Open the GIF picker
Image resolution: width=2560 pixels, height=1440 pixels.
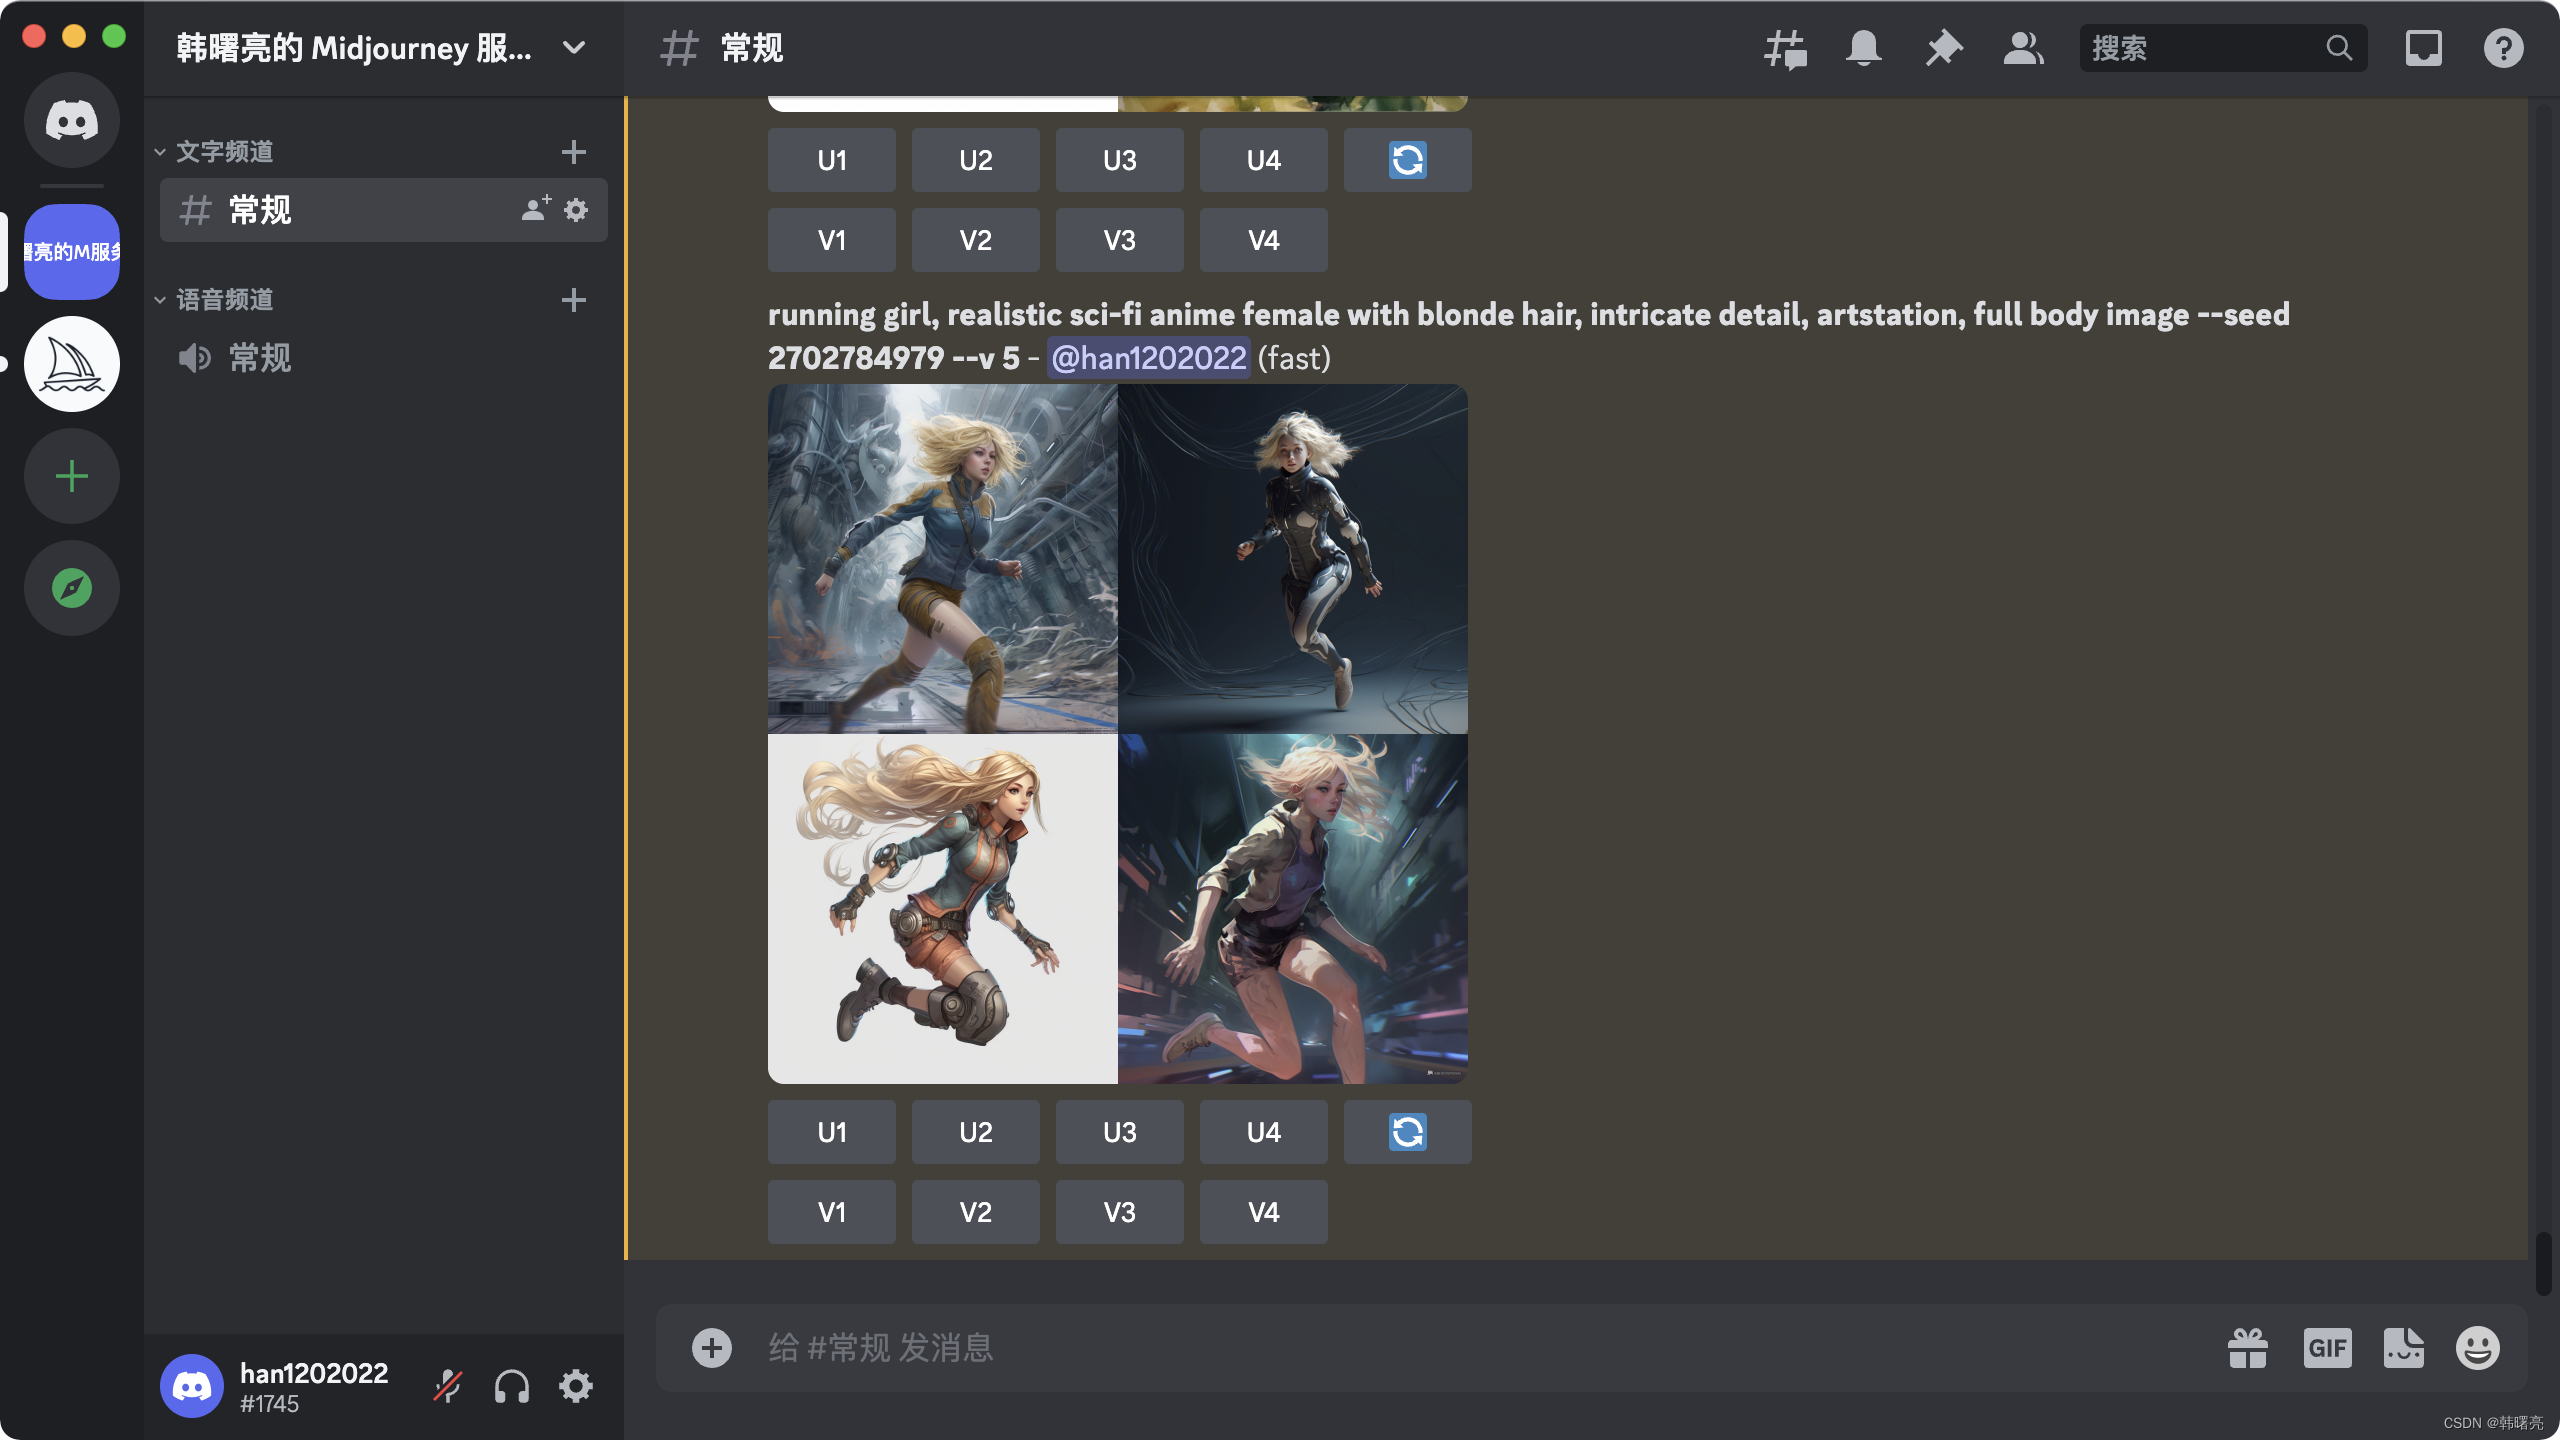pos(2327,1348)
